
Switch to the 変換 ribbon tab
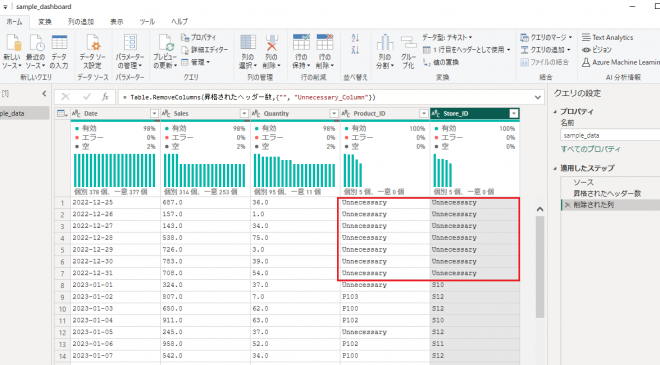click(45, 21)
